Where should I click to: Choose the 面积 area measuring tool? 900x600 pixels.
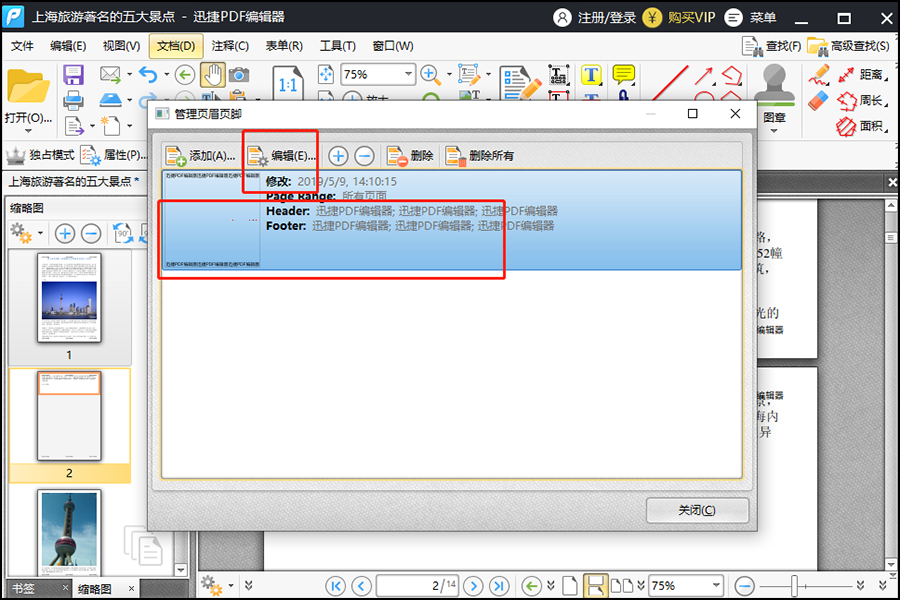pos(862,126)
